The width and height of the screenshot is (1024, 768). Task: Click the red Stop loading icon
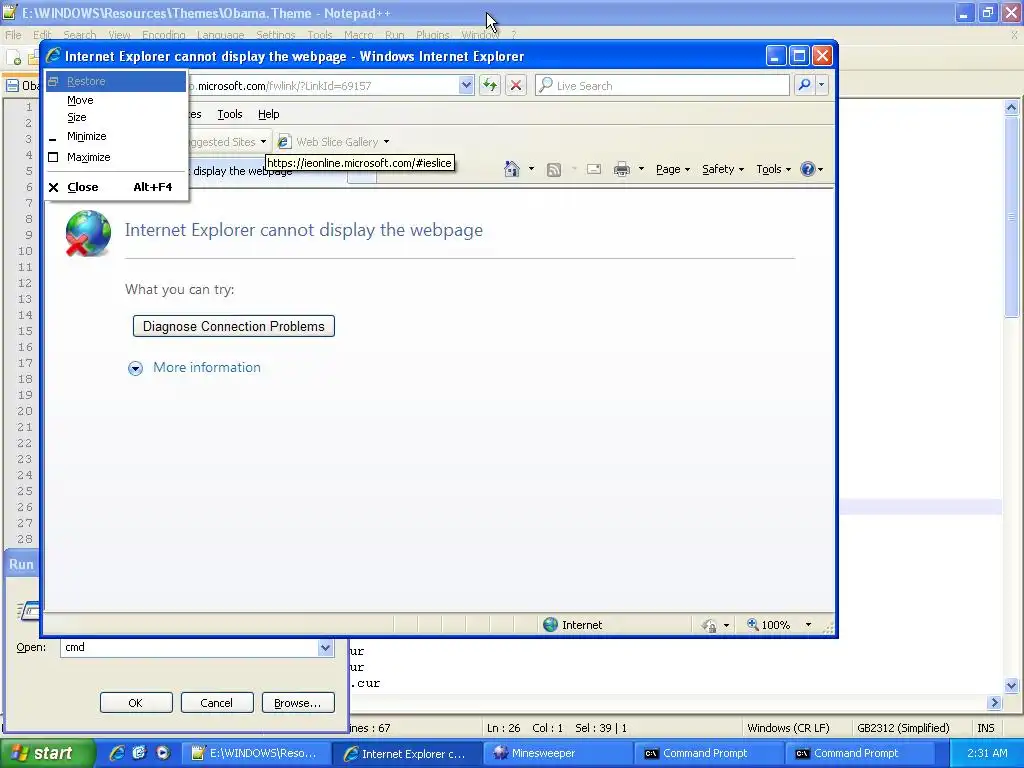click(516, 85)
